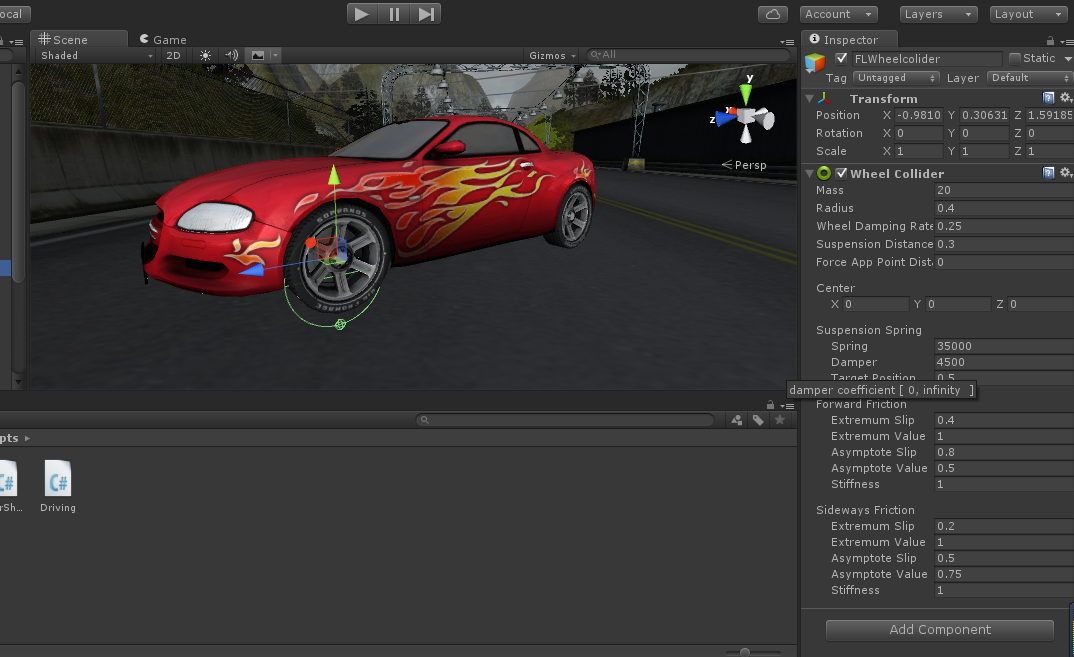
Task: Open the Layer Default dropdown
Action: (1029, 78)
